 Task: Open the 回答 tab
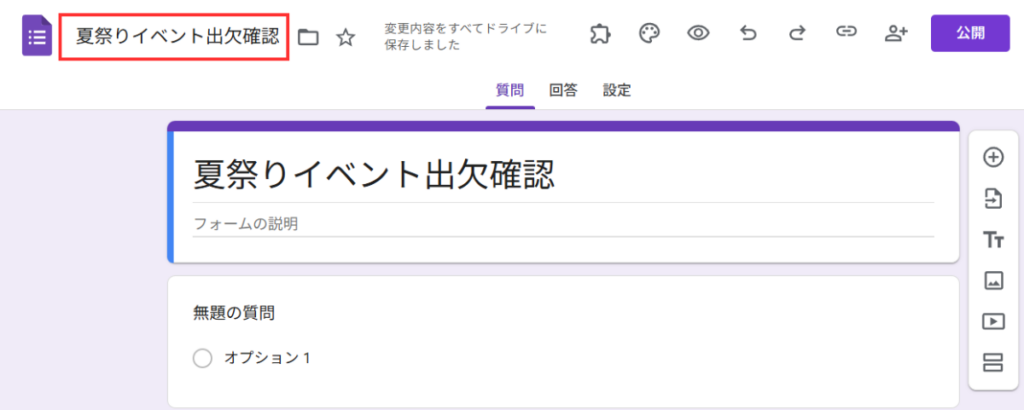pyautogui.click(x=563, y=91)
